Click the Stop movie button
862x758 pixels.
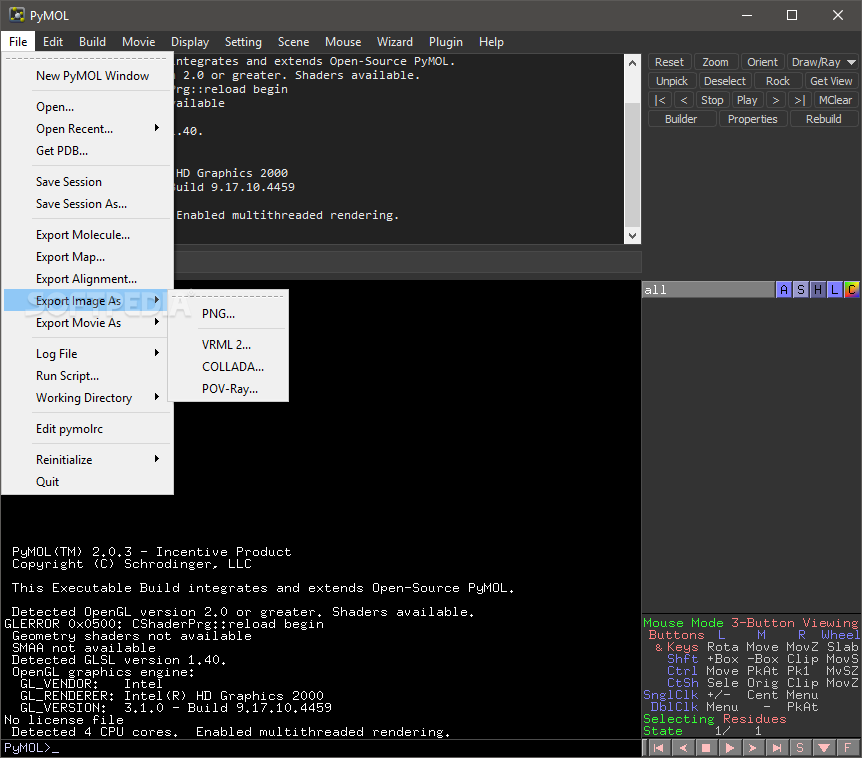712,100
